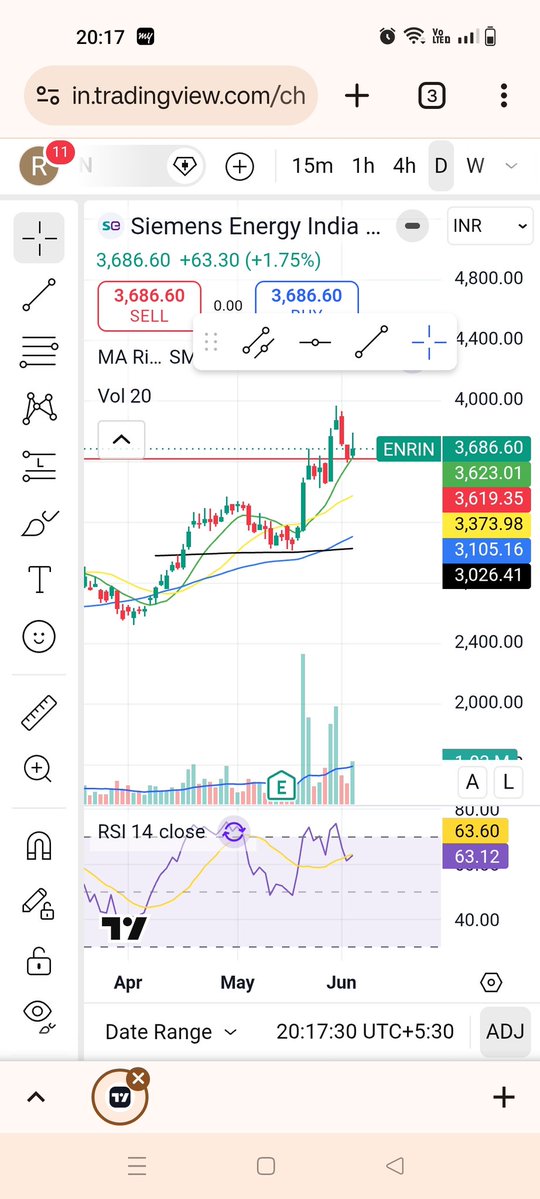This screenshot has height=1199, width=540.
Task: Open the RSI 14 close legend
Action: click(151, 831)
